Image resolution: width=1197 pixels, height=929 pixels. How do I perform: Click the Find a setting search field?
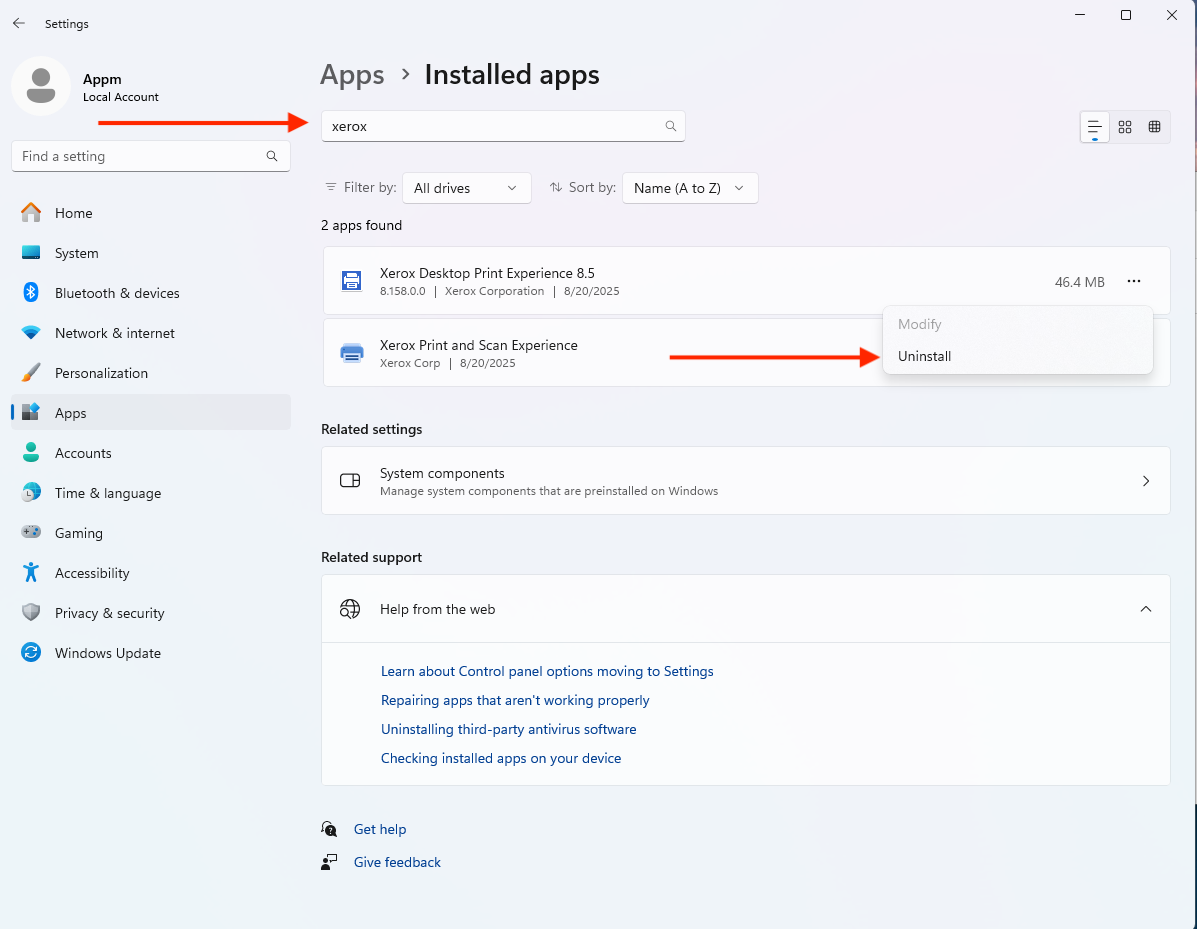(140, 156)
